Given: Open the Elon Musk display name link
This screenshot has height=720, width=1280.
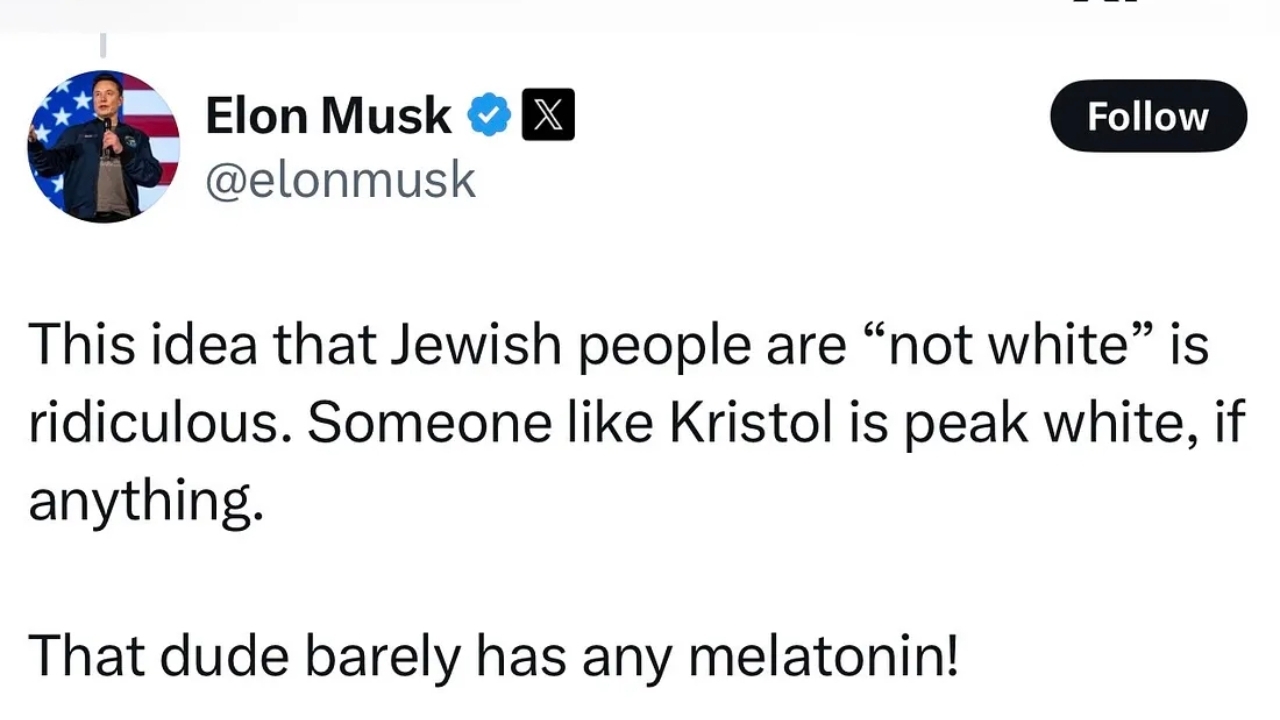Looking at the screenshot, I should [x=328, y=116].
